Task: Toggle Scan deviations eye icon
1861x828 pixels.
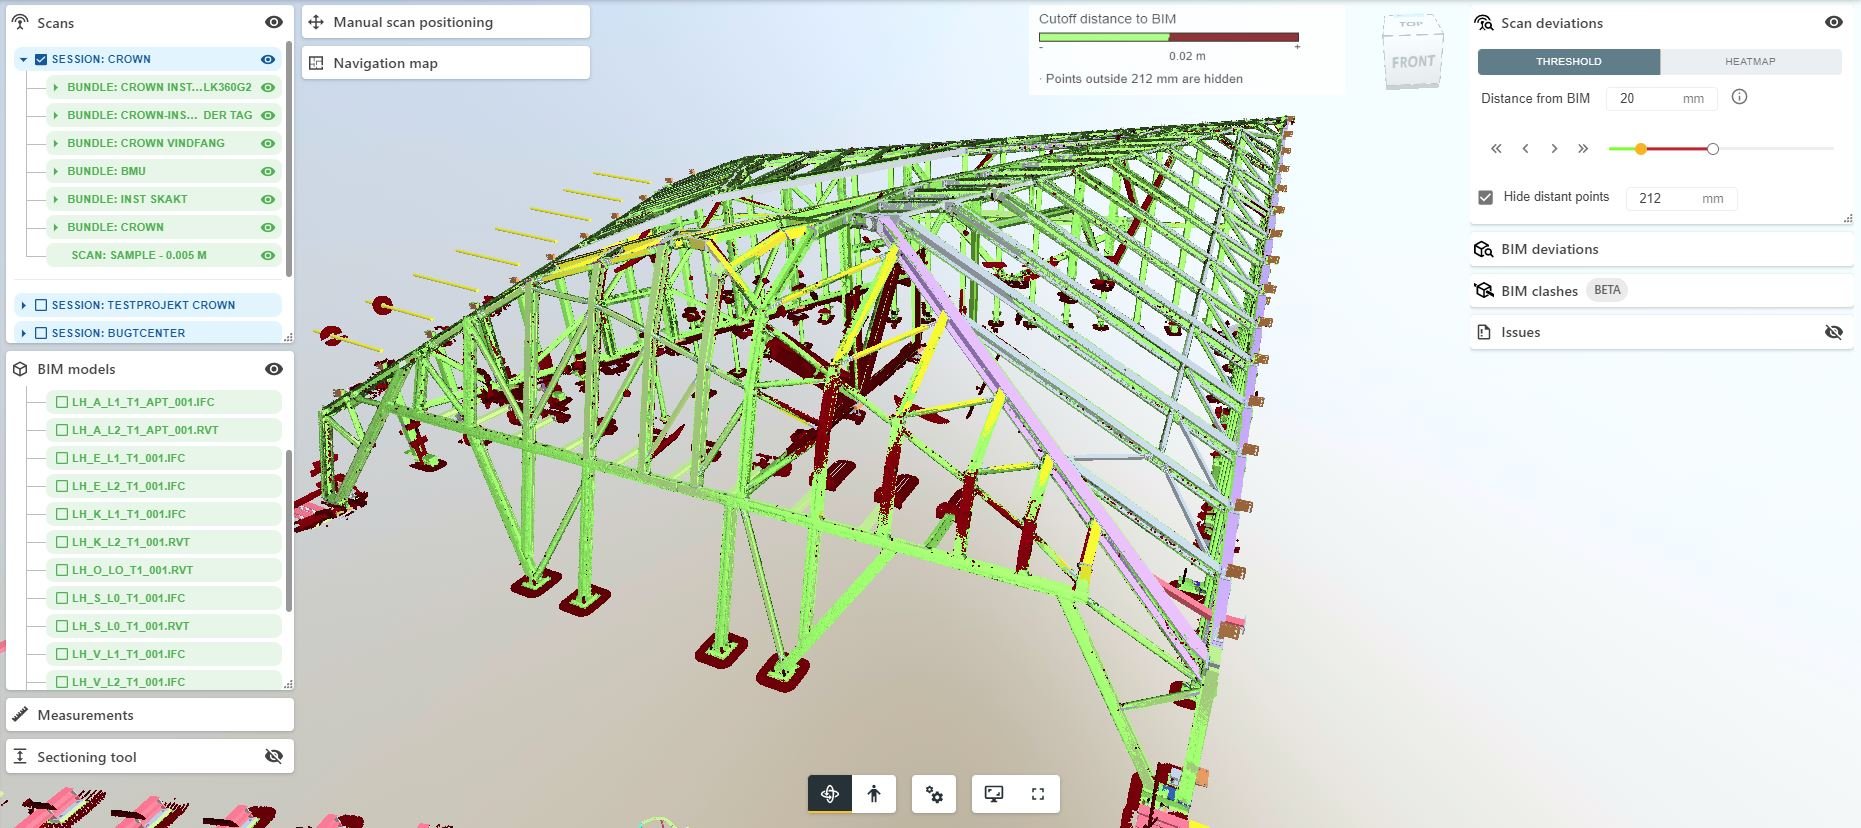Action: (x=1834, y=22)
